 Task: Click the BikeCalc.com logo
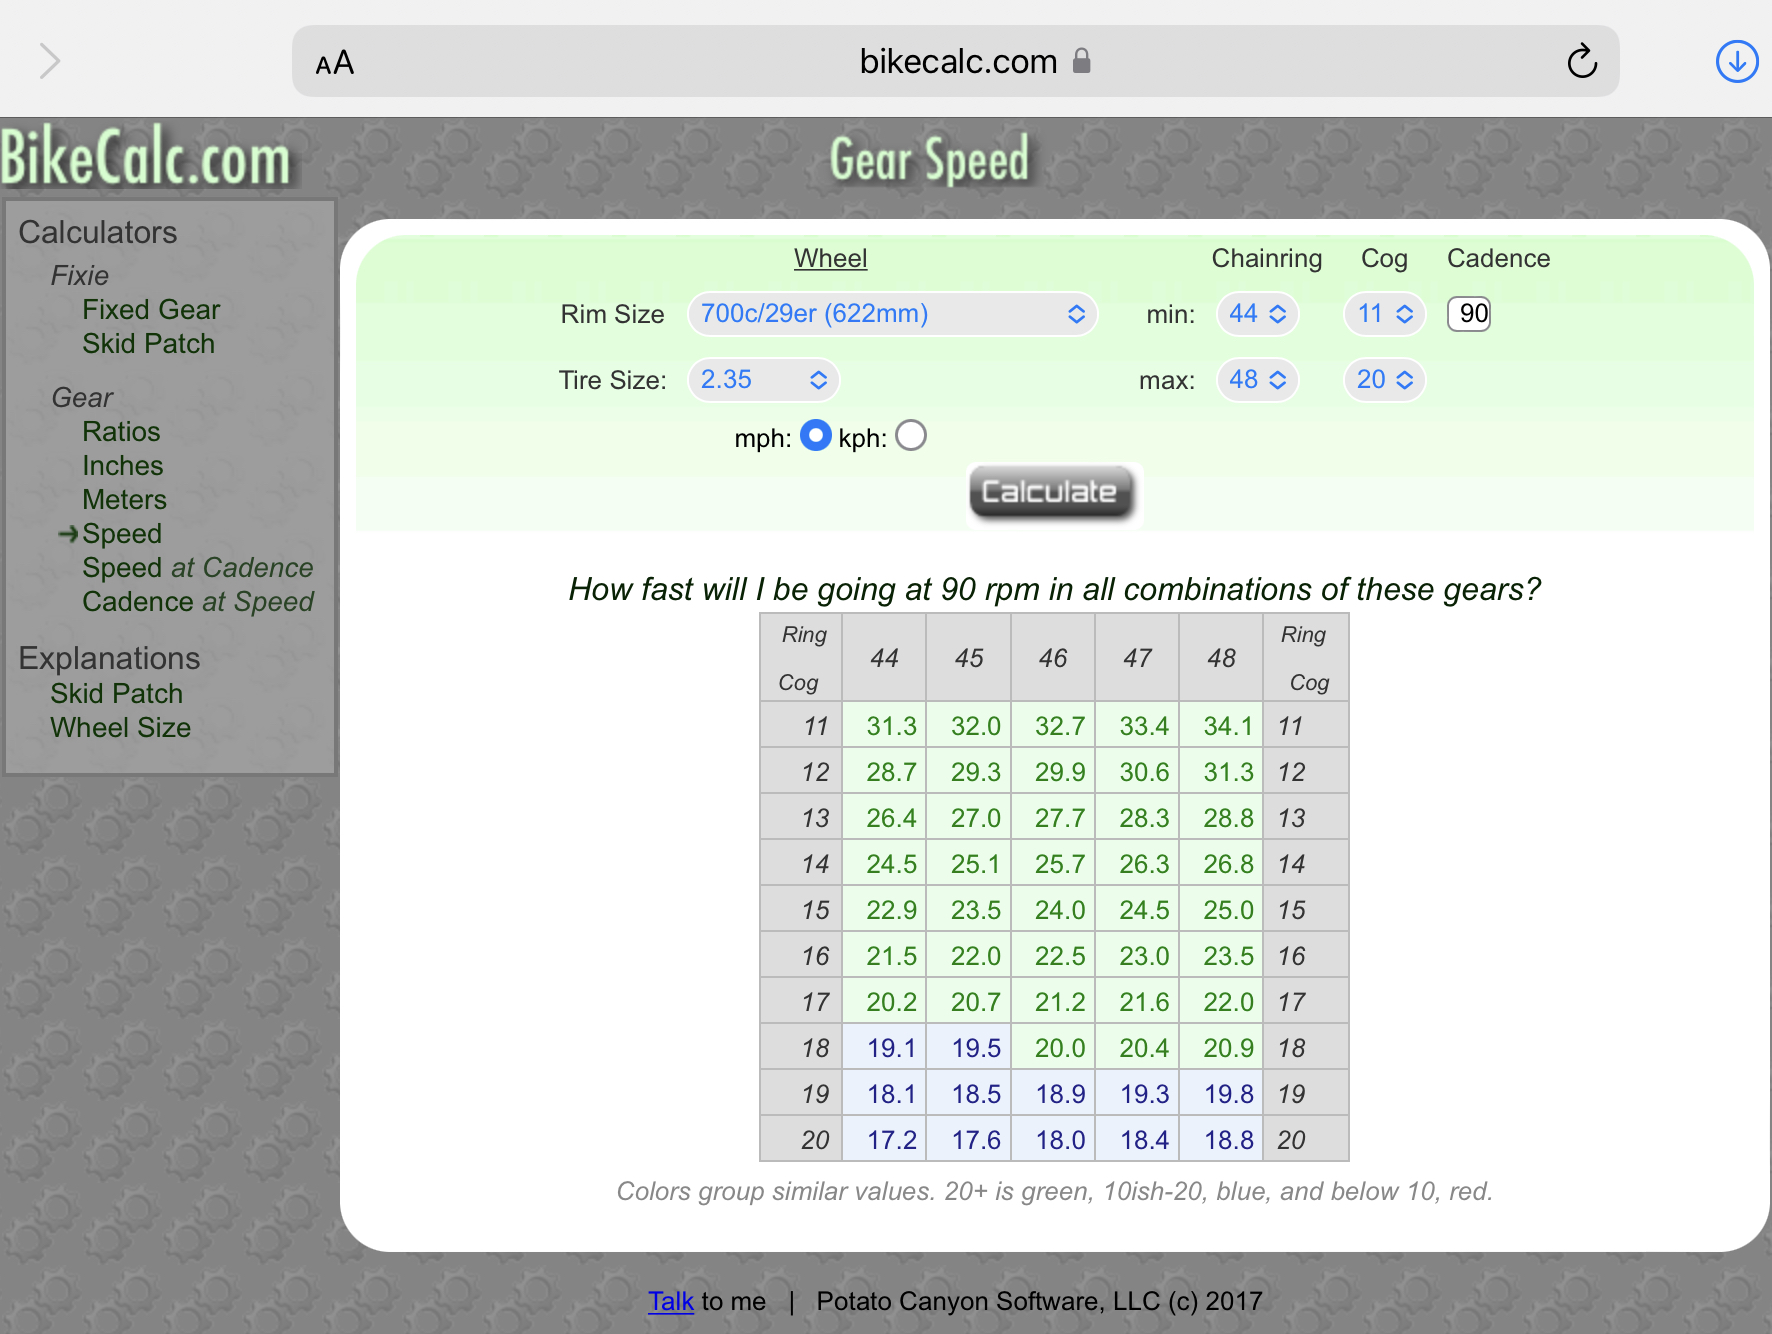(x=146, y=160)
